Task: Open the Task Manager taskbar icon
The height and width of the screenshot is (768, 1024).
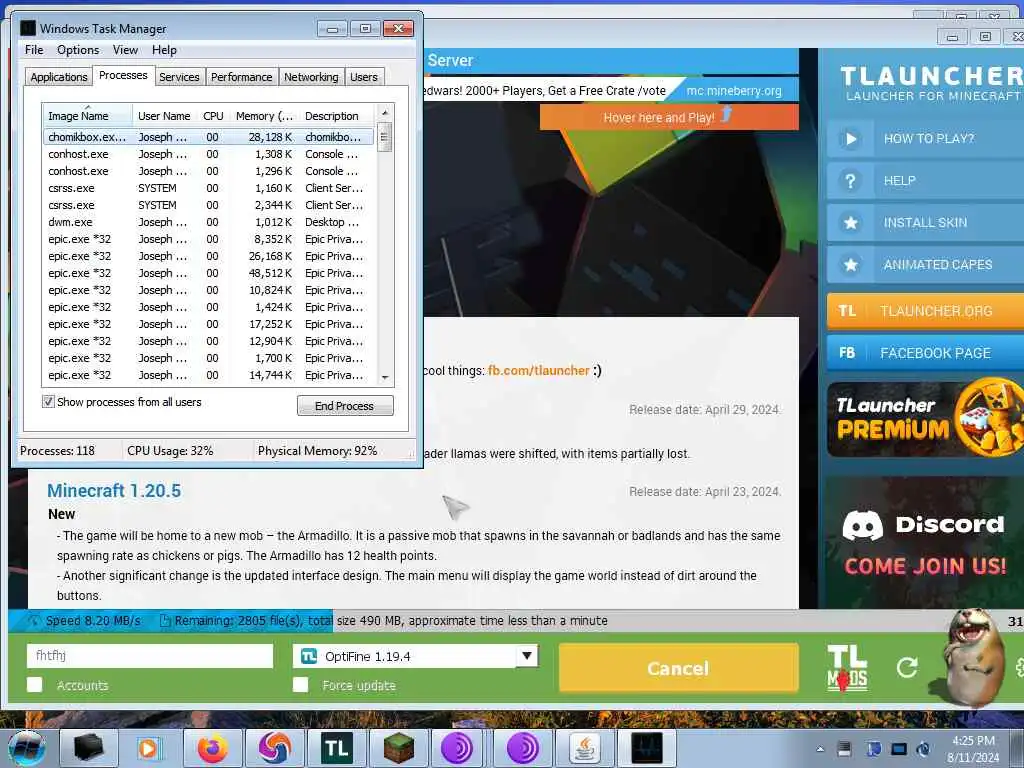Action: [647, 748]
